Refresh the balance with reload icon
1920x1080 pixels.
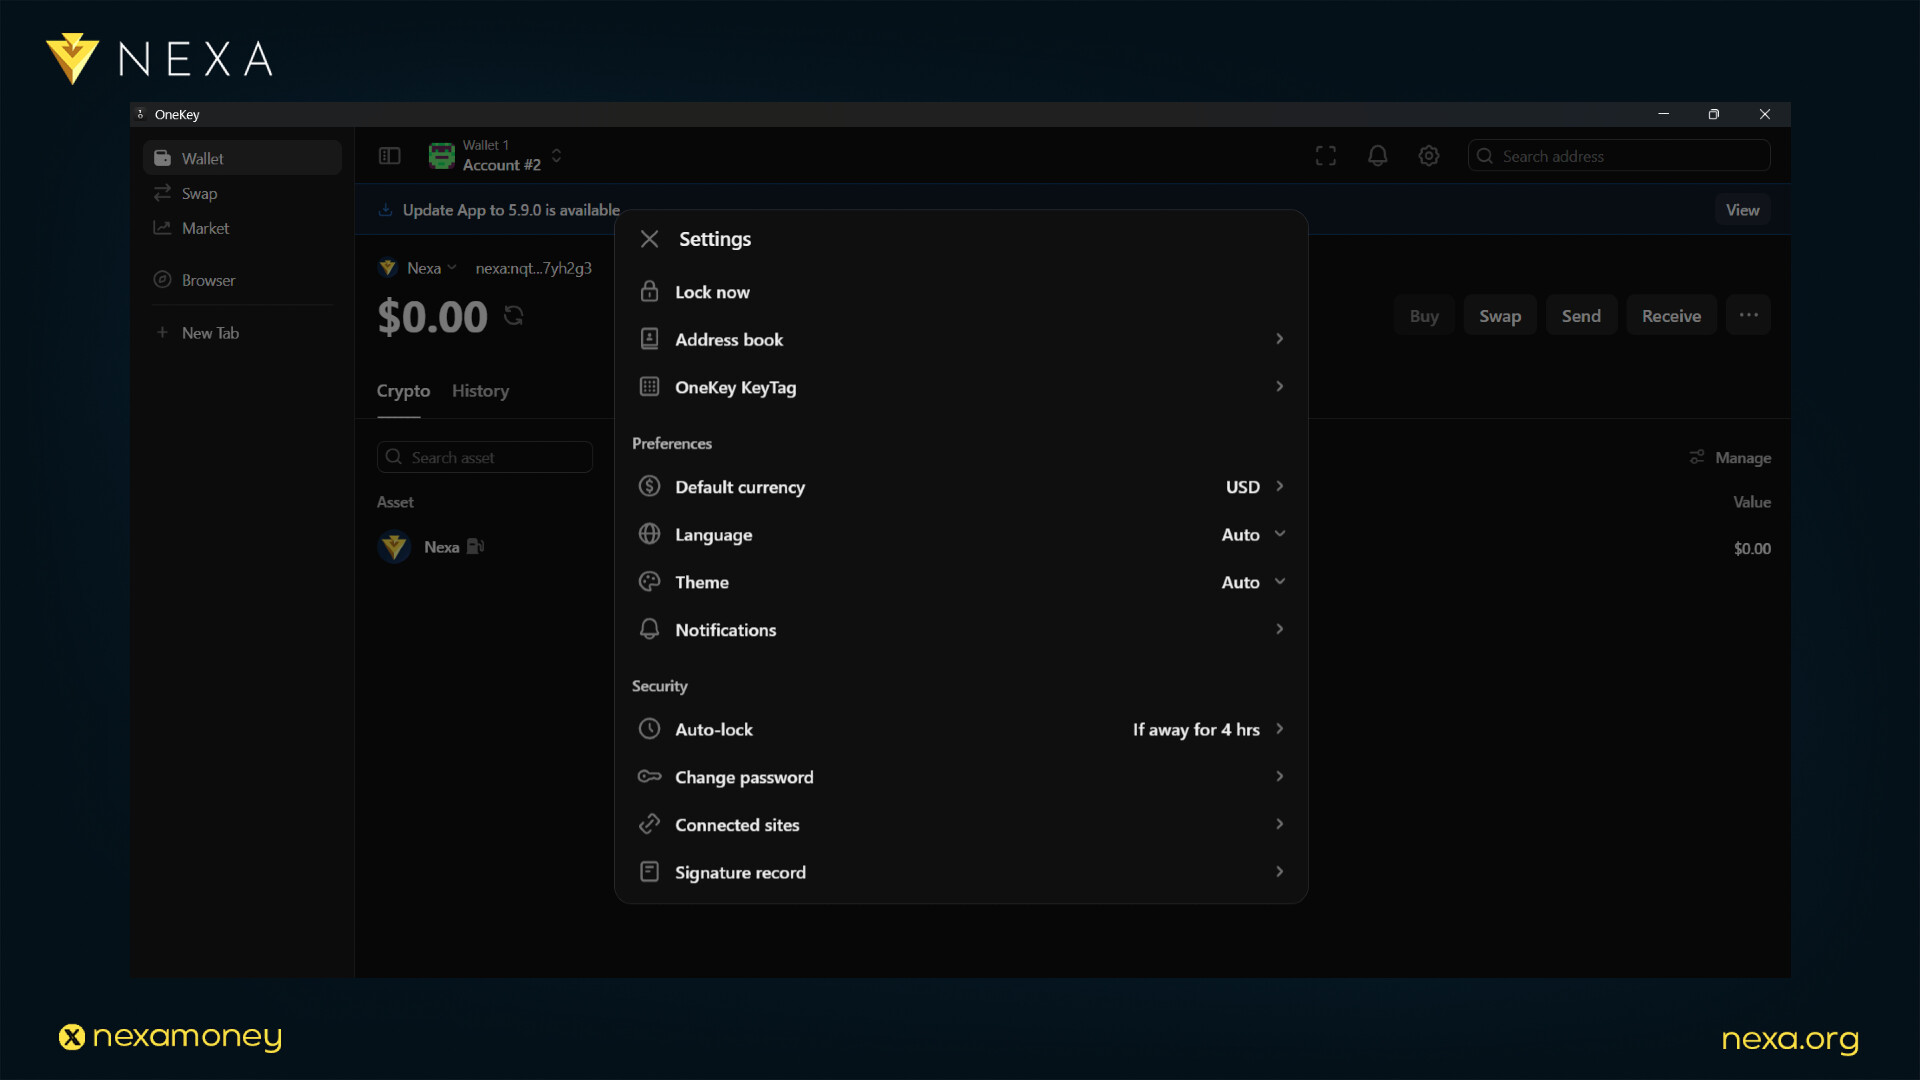[x=514, y=316]
